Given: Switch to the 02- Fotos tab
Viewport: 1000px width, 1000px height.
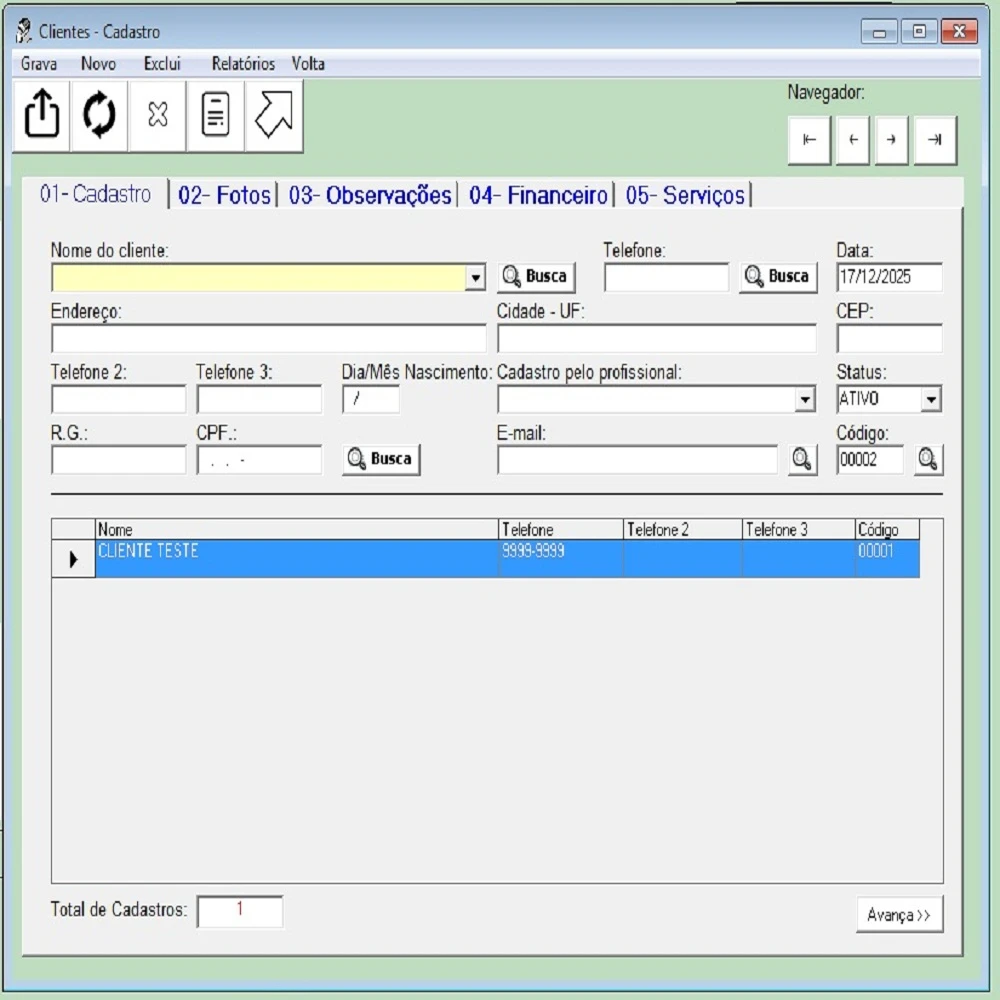Looking at the screenshot, I should (224, 196).
